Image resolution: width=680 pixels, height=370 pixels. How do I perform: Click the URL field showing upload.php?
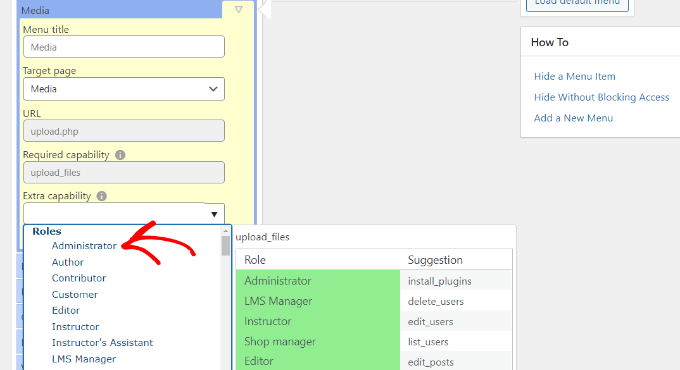click(x=124, y=131)
